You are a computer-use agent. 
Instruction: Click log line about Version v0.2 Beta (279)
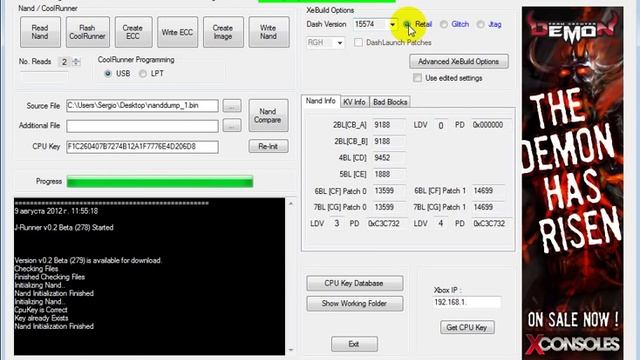[88, 260]
